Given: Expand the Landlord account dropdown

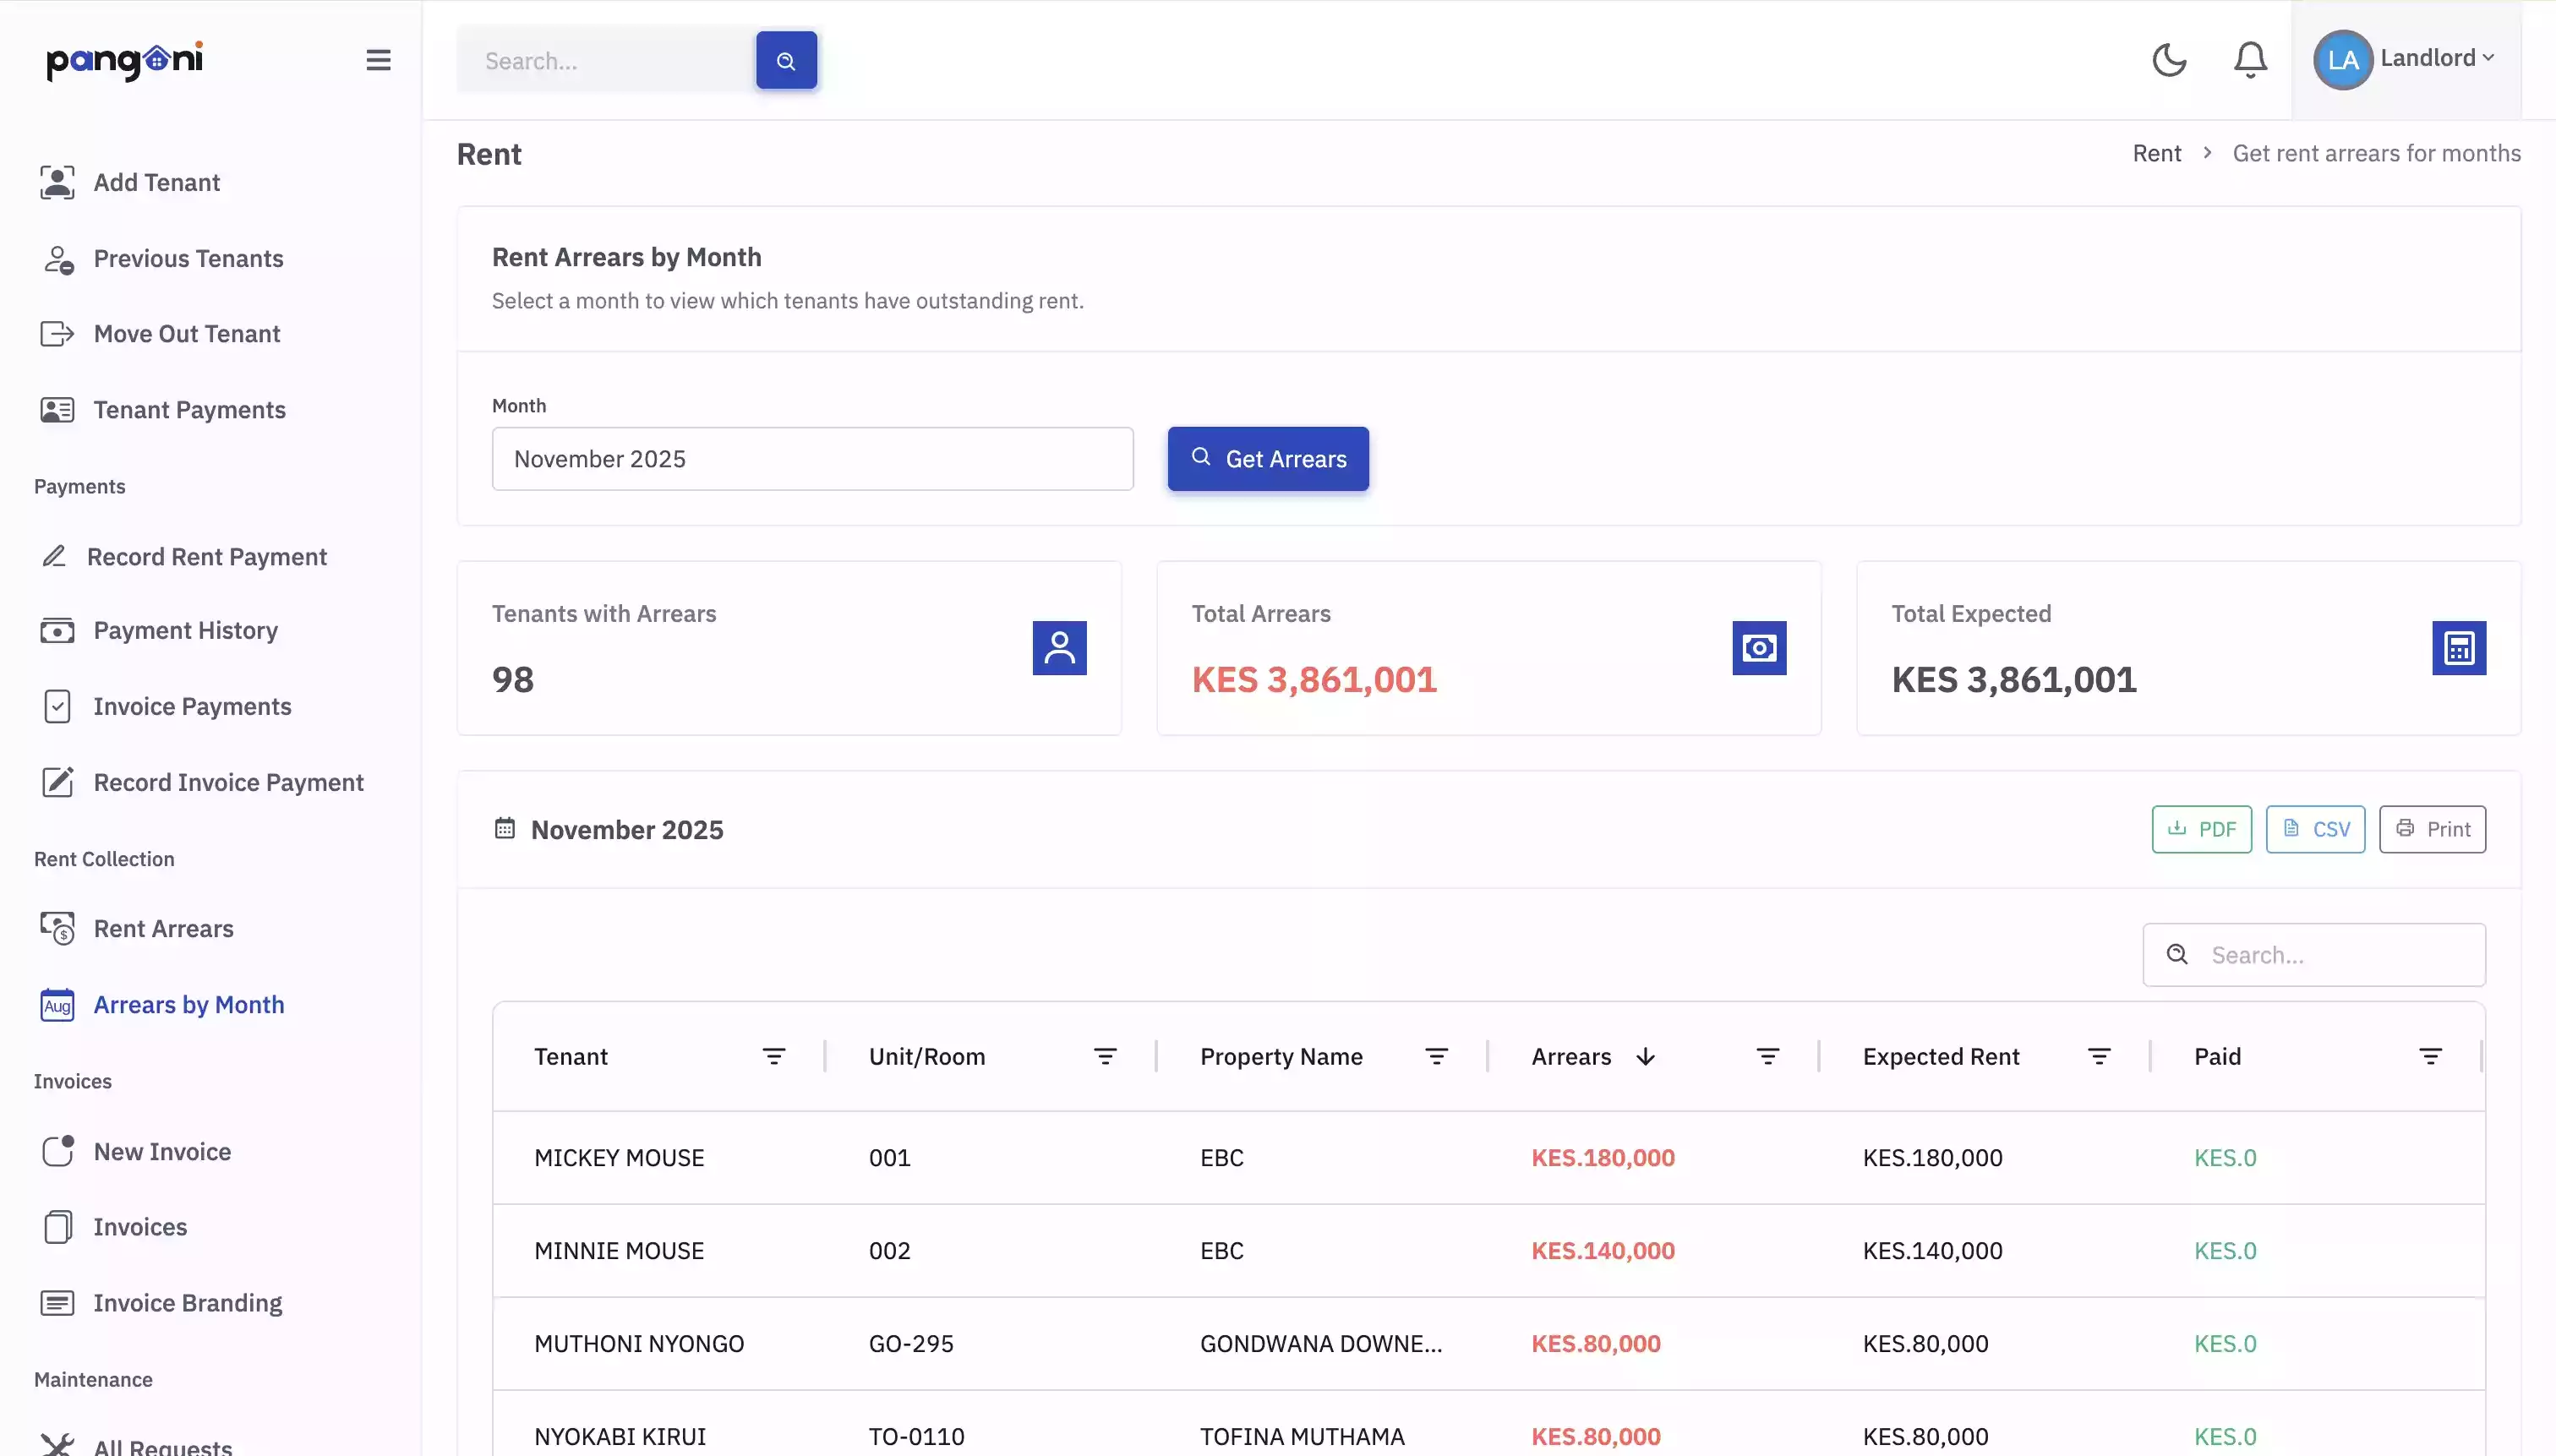Looking at the screenshot, I should click(2406, 59).
